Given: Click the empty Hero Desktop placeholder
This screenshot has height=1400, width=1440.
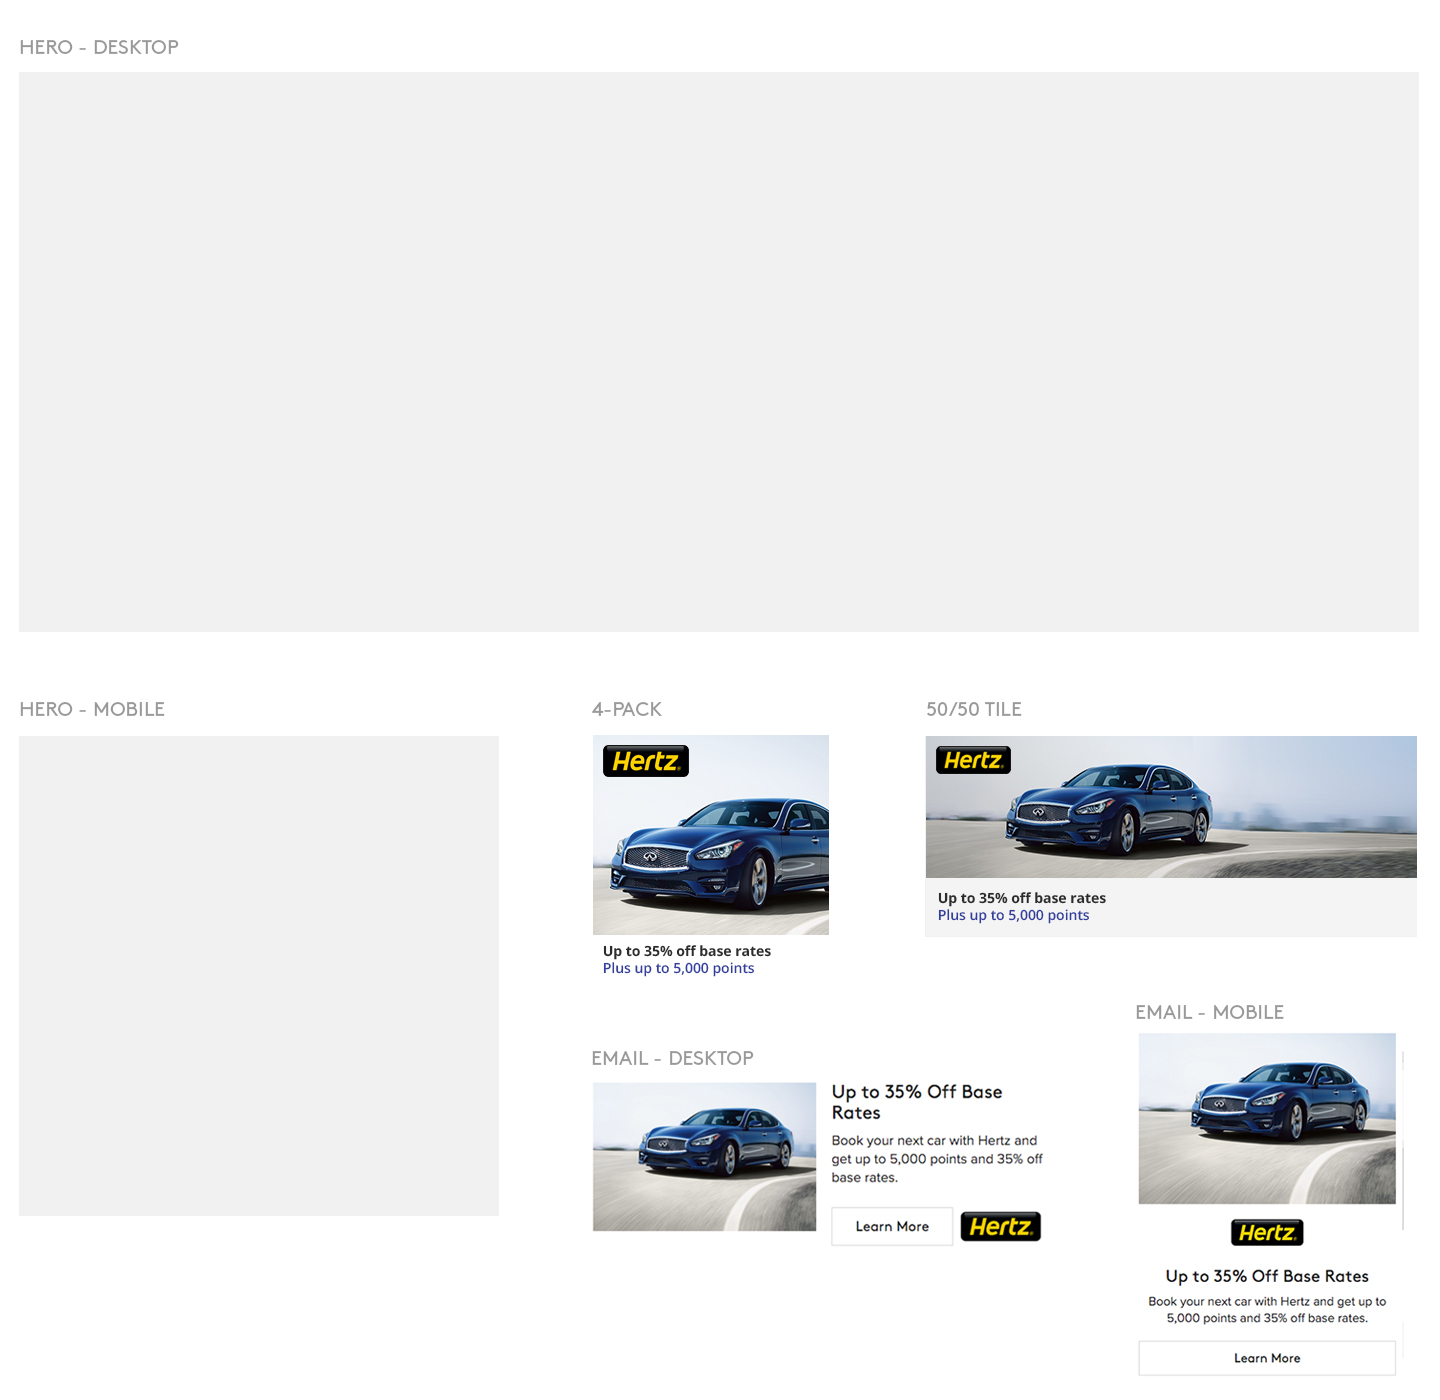Looking at the screenshot, I should coord(718,351).
